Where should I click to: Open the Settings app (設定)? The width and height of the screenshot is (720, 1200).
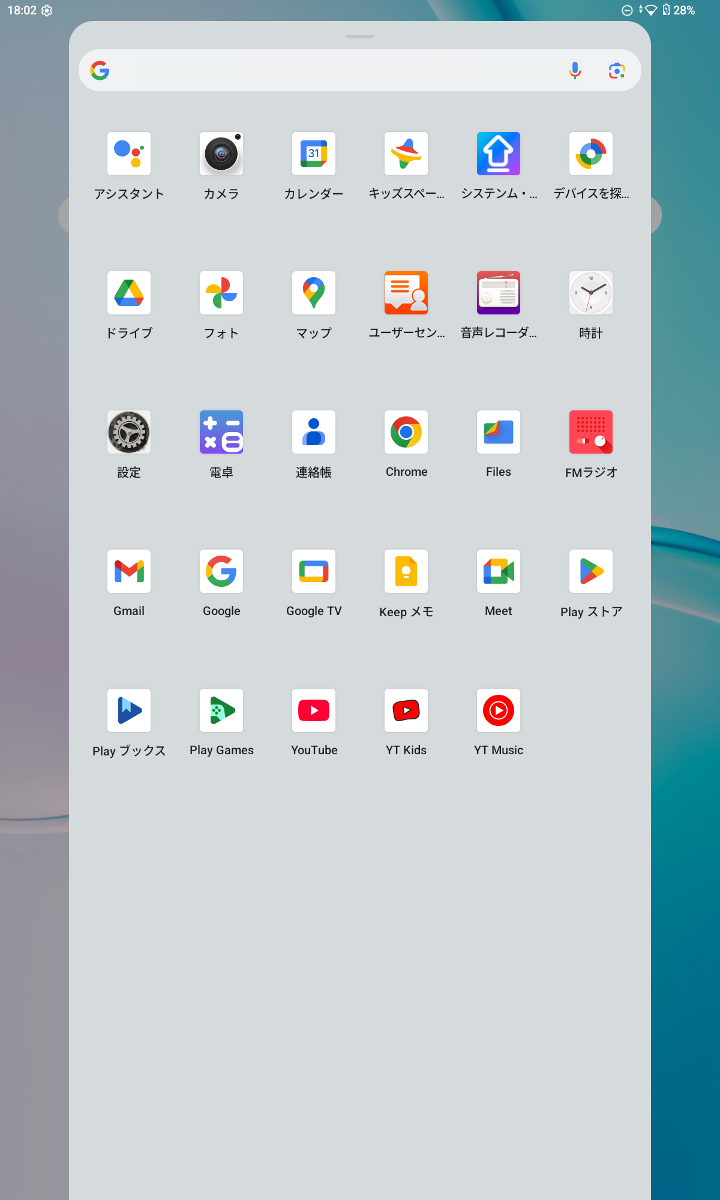pos(129,432)
